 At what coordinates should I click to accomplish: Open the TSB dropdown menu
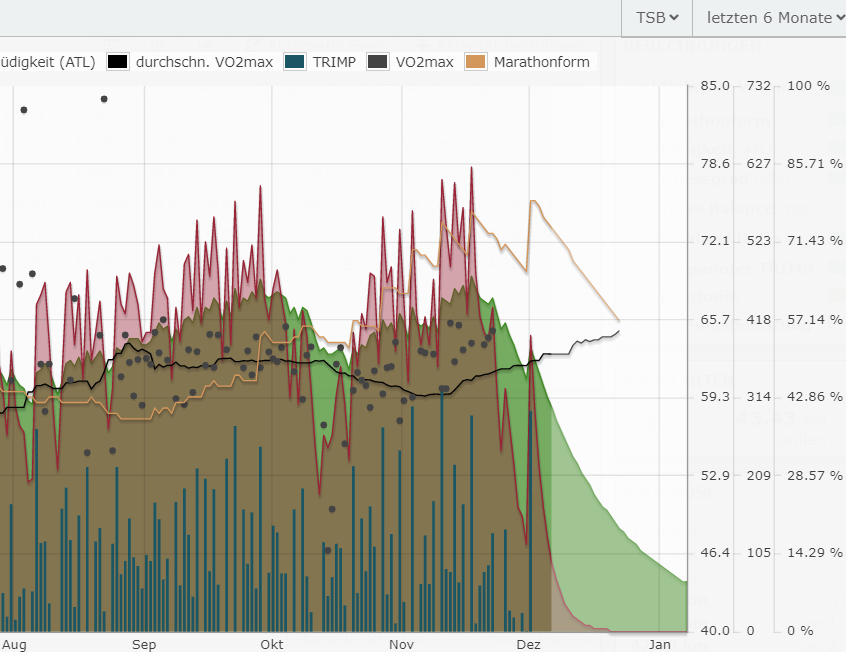pos(657,17)
